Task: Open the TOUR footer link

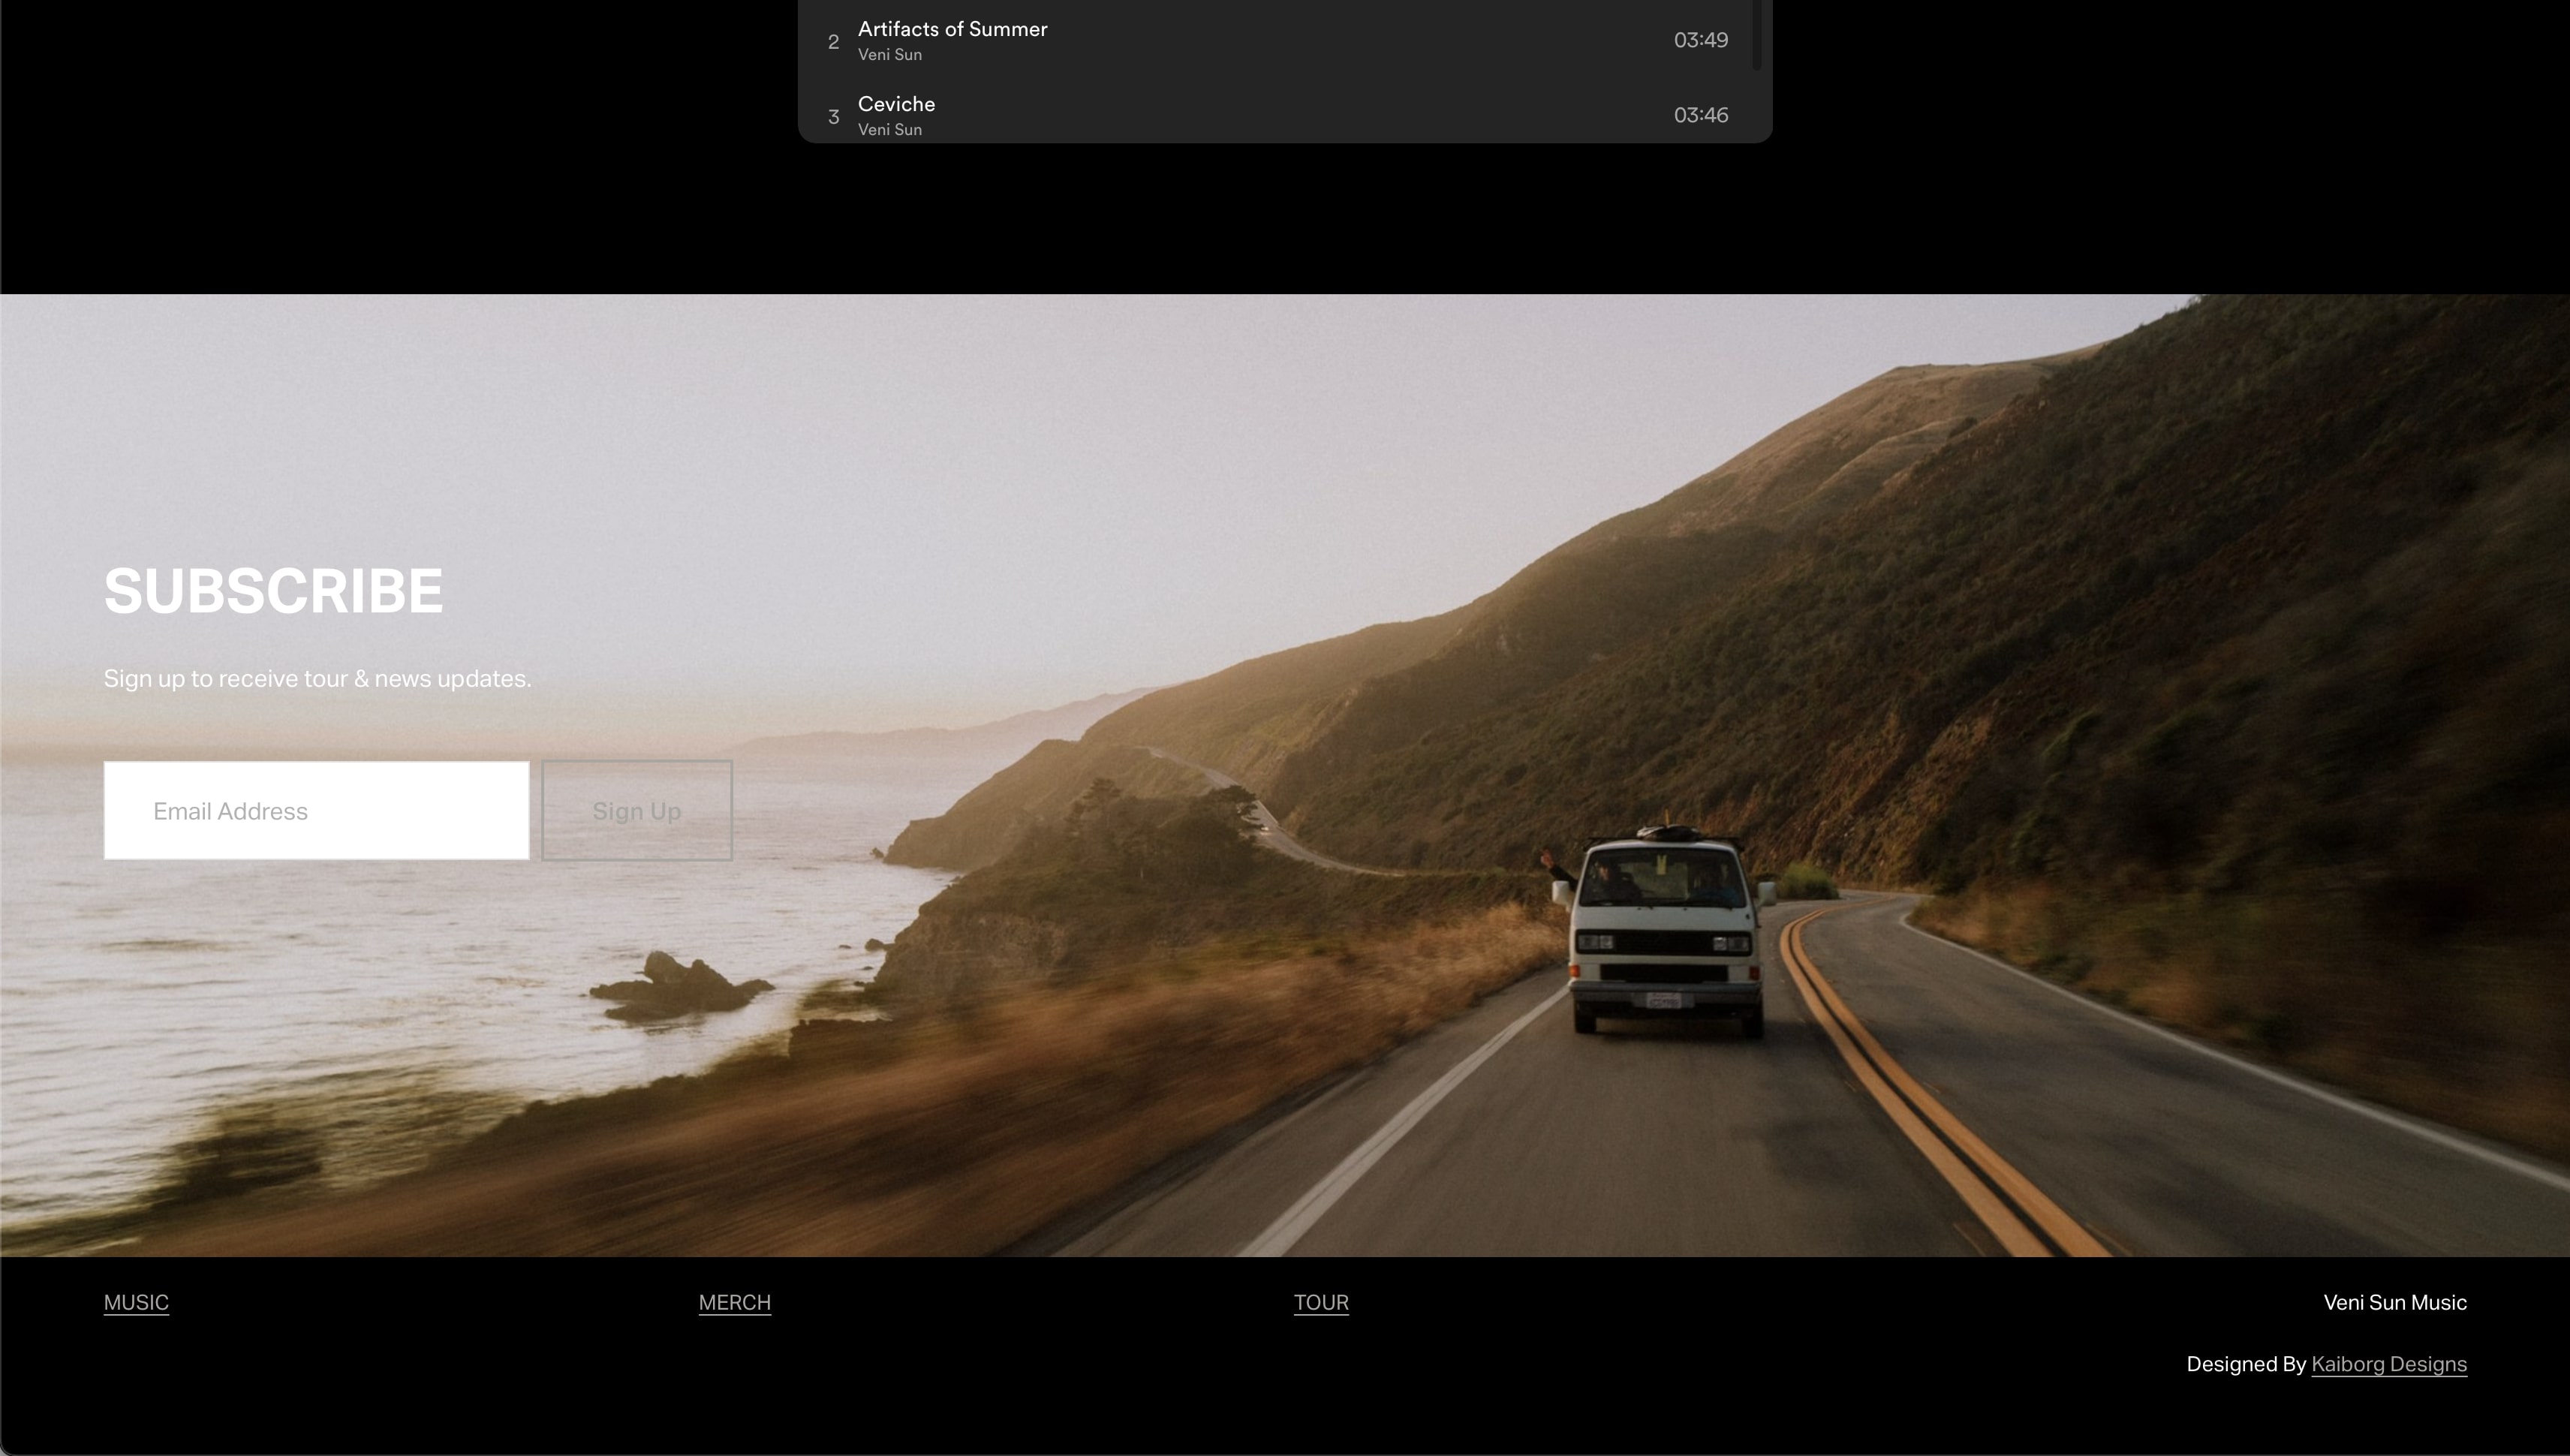Action: click(1321, 1303)
